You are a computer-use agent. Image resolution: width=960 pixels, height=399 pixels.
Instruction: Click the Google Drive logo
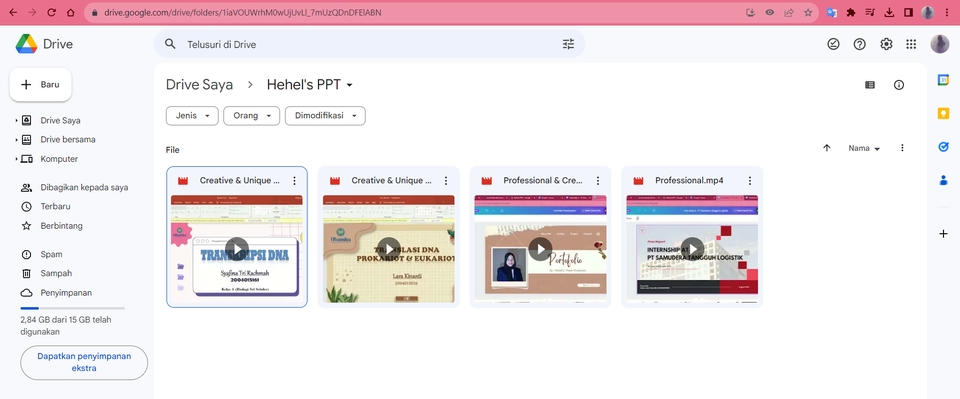(26, 44)
